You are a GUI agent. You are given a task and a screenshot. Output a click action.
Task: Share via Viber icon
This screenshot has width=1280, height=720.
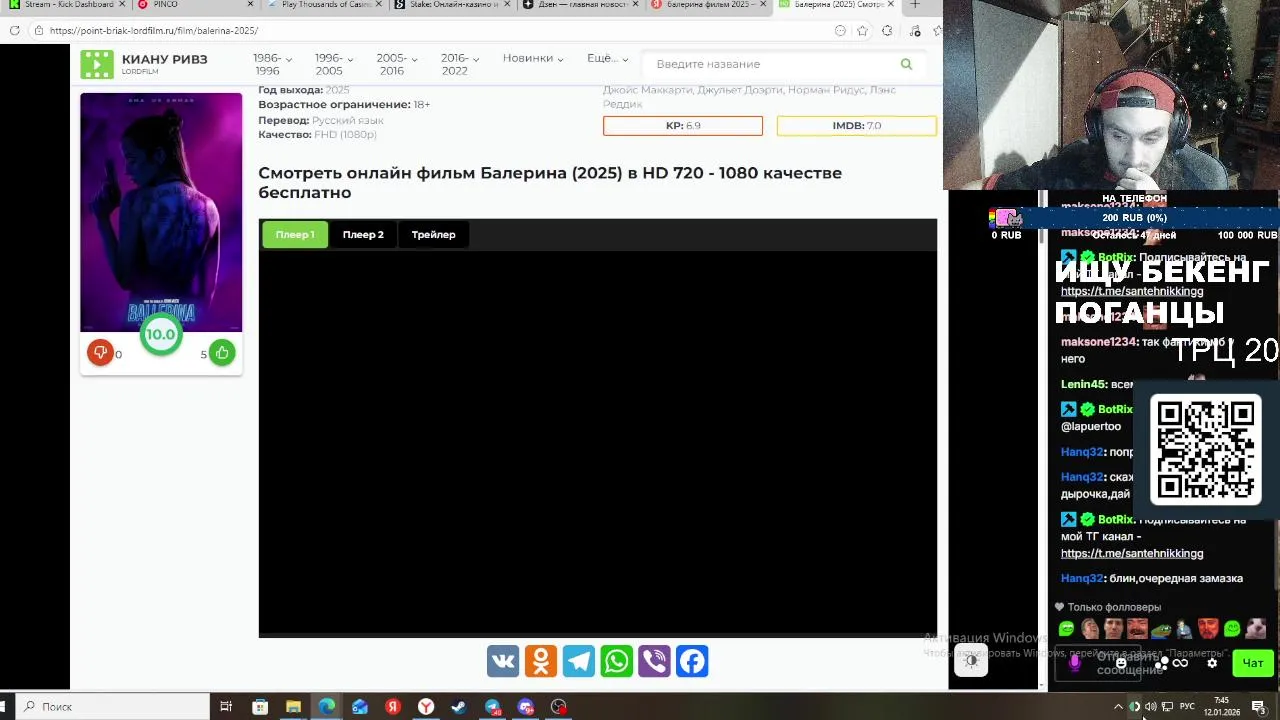tap(655, 661)
